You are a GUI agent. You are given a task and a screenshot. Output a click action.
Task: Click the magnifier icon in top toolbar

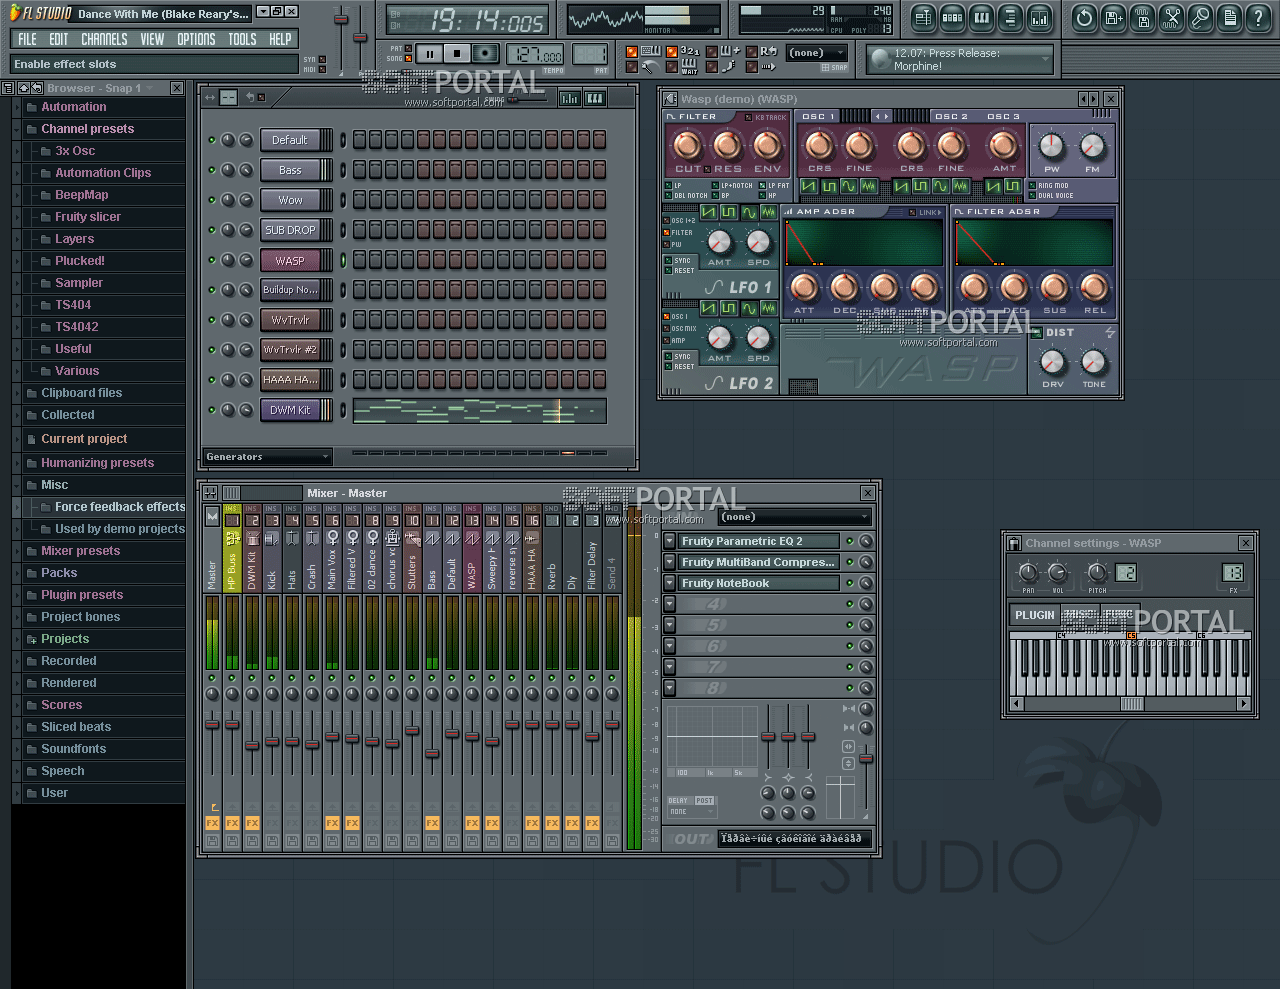tap(1200, 17)
